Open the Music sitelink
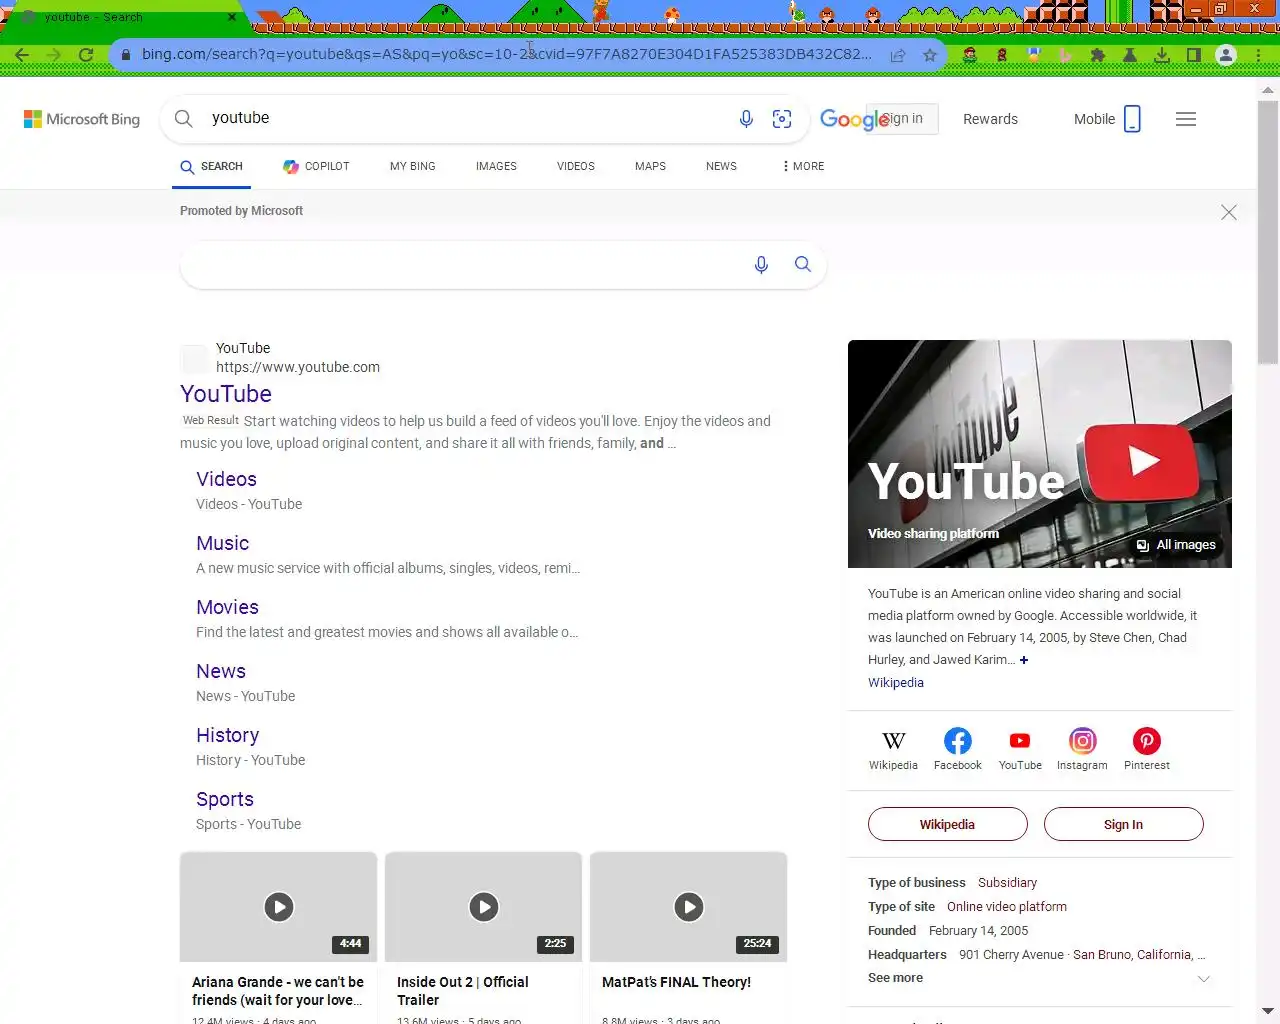Viewport: 1280px width, 1024px height. point(222,543)
